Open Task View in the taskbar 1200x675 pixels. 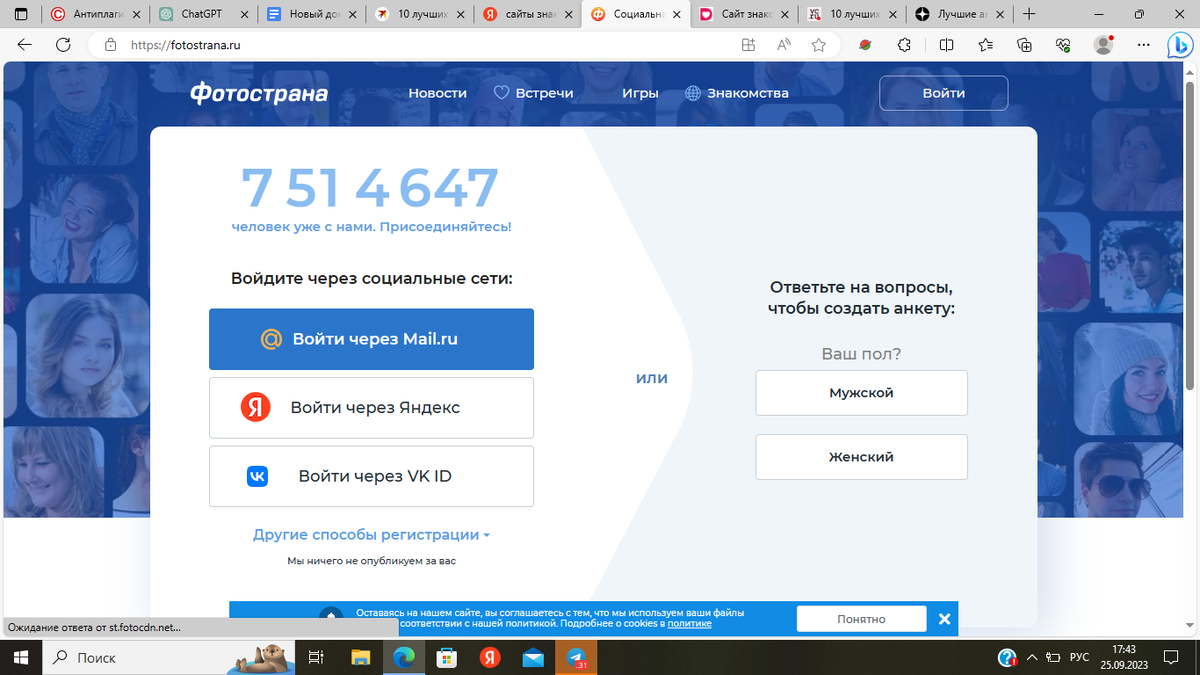[x=314, y=657]
